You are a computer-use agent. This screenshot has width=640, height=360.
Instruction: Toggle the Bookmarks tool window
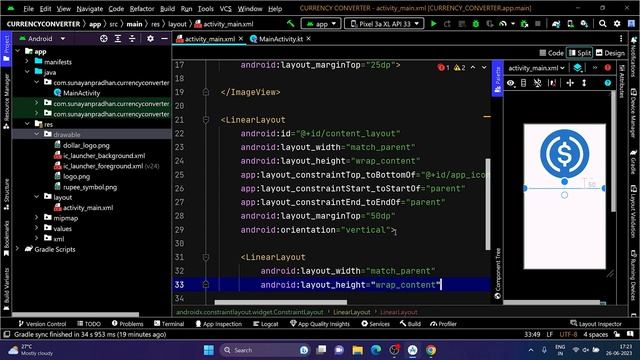pyautogui.click(x=6, y=238)
